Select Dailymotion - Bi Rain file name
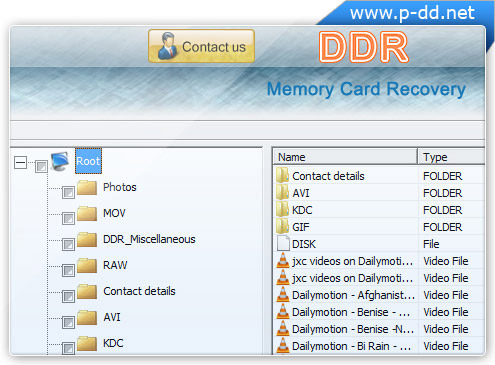This screenshot has height=365, width=495. click(351, 346)
